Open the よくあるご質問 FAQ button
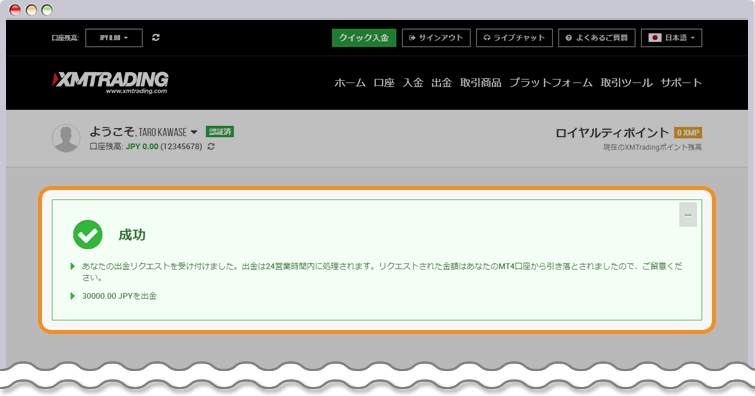 [597, 38]
